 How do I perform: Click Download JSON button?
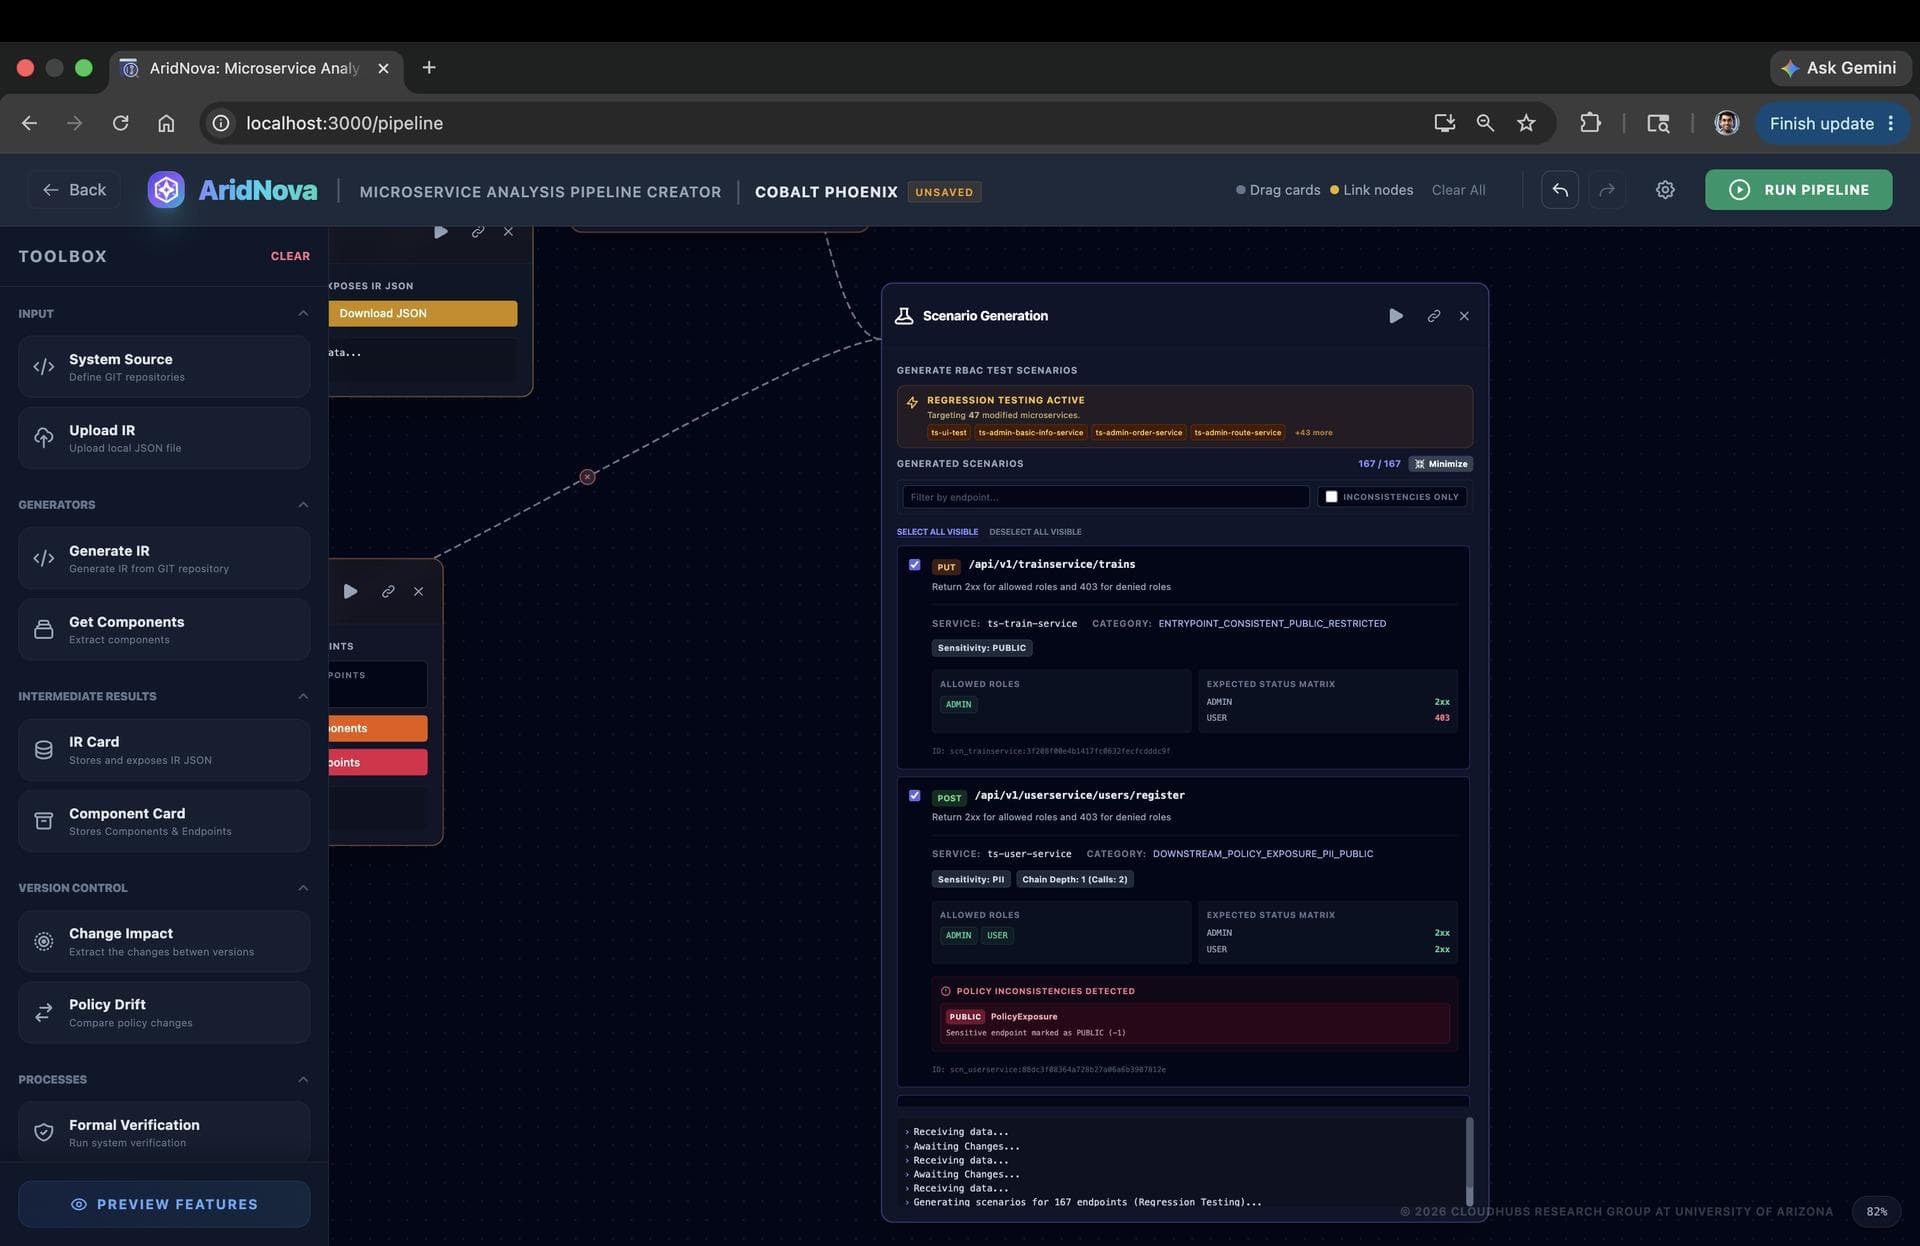pyautogui.click(x=422, y=314)
